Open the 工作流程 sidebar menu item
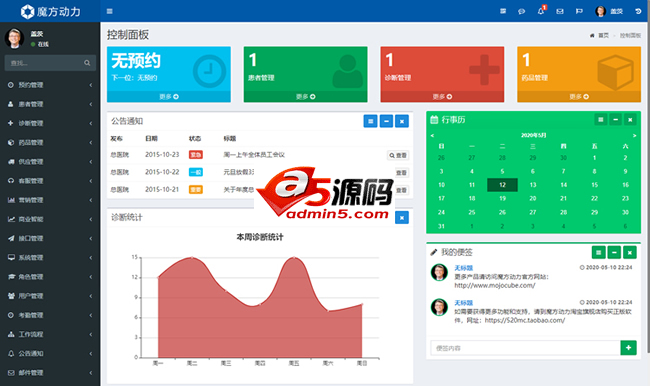The height and width of the screenshot is (386, 650). 50,334
